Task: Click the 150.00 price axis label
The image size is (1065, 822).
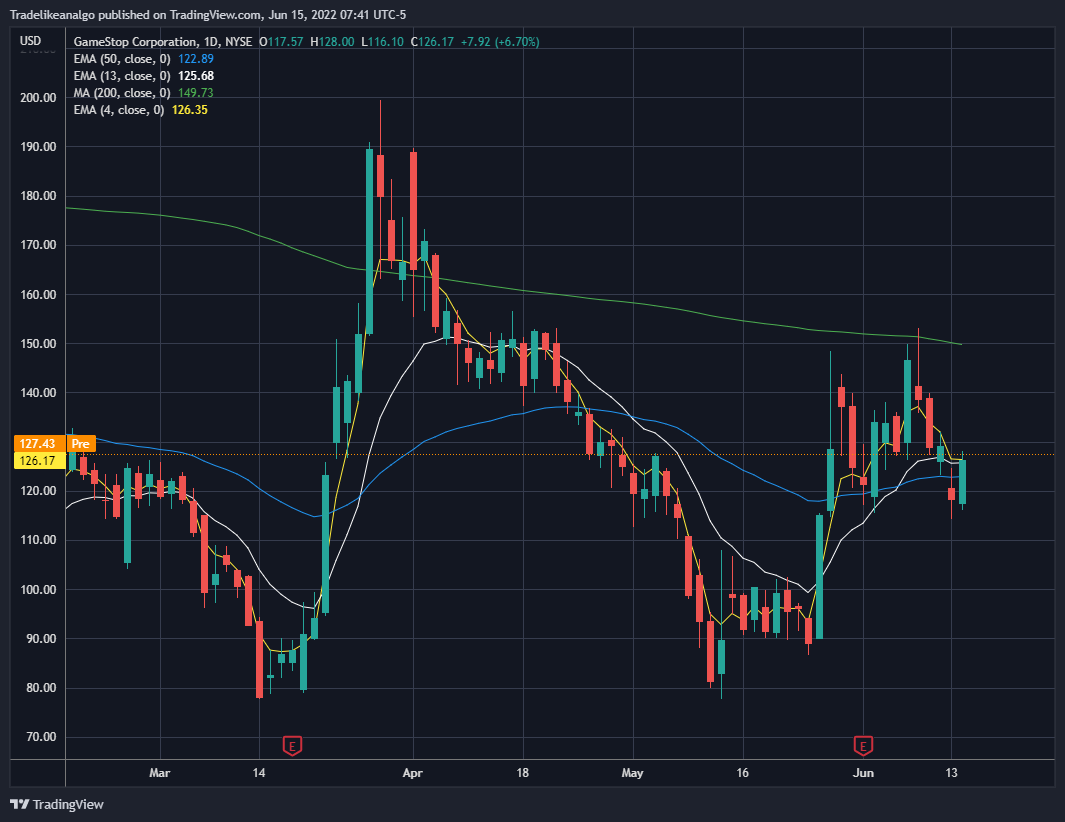Action: pos(38,344)
